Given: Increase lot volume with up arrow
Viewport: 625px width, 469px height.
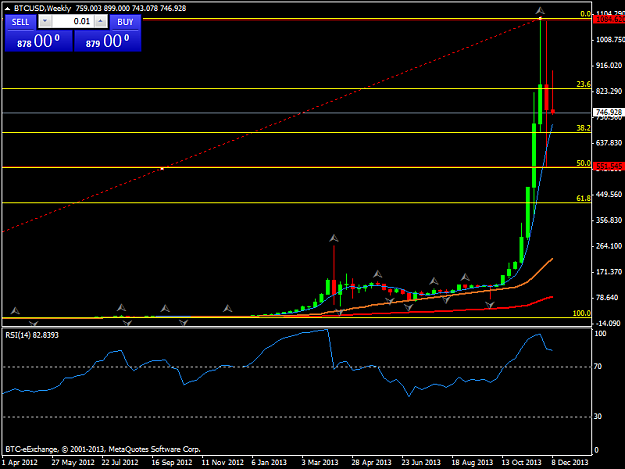Looking at the screenshot, I should coord(101,22).
